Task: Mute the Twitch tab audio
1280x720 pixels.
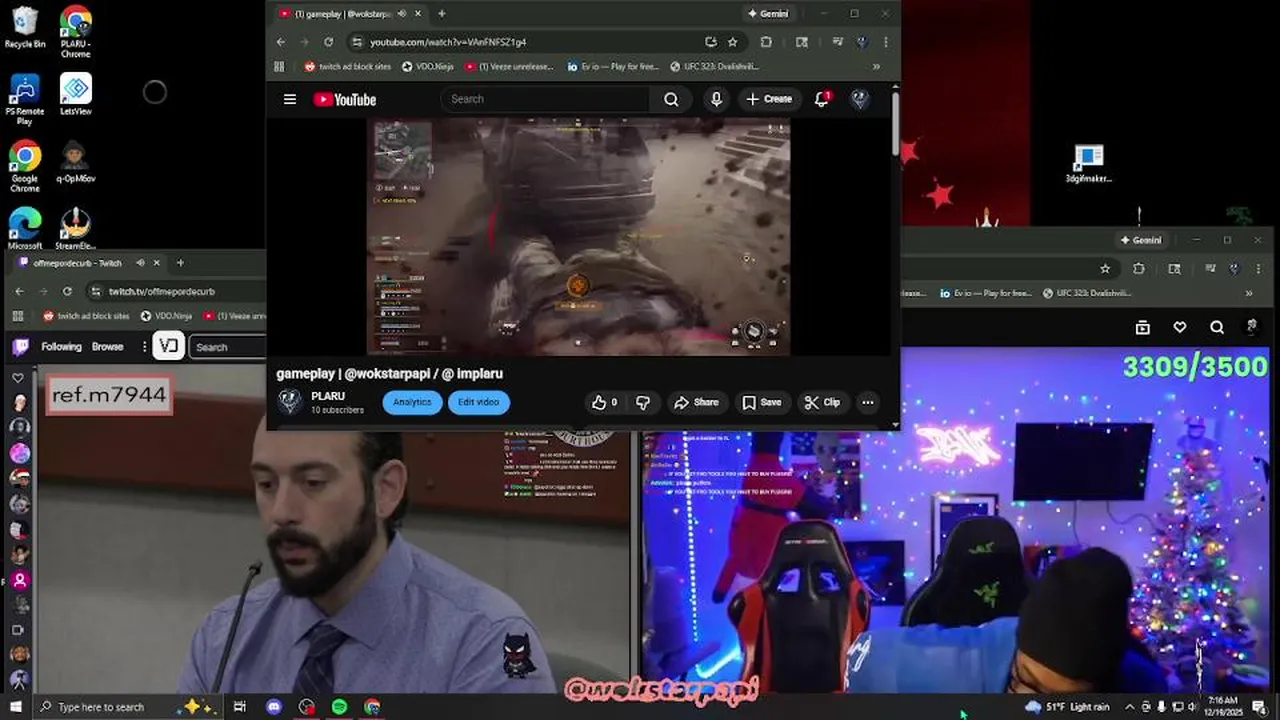Action: tap(140, 263)
